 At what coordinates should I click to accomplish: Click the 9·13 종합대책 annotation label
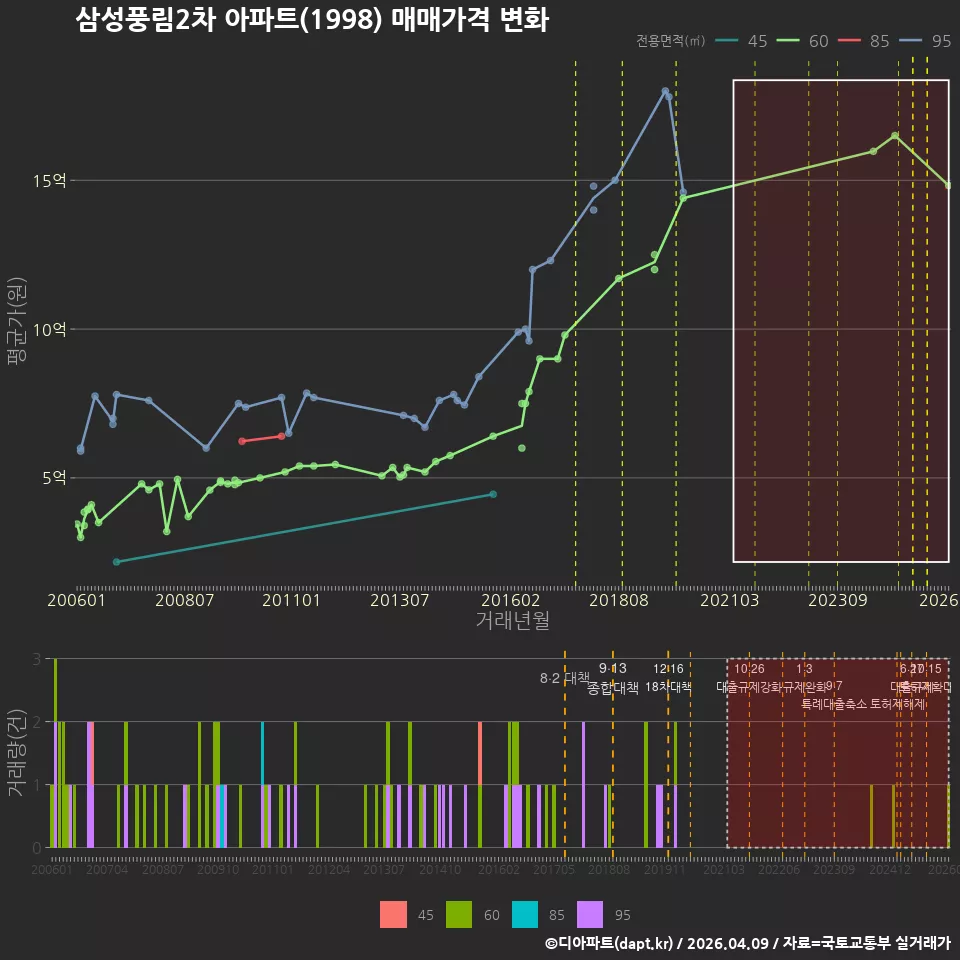612,678
